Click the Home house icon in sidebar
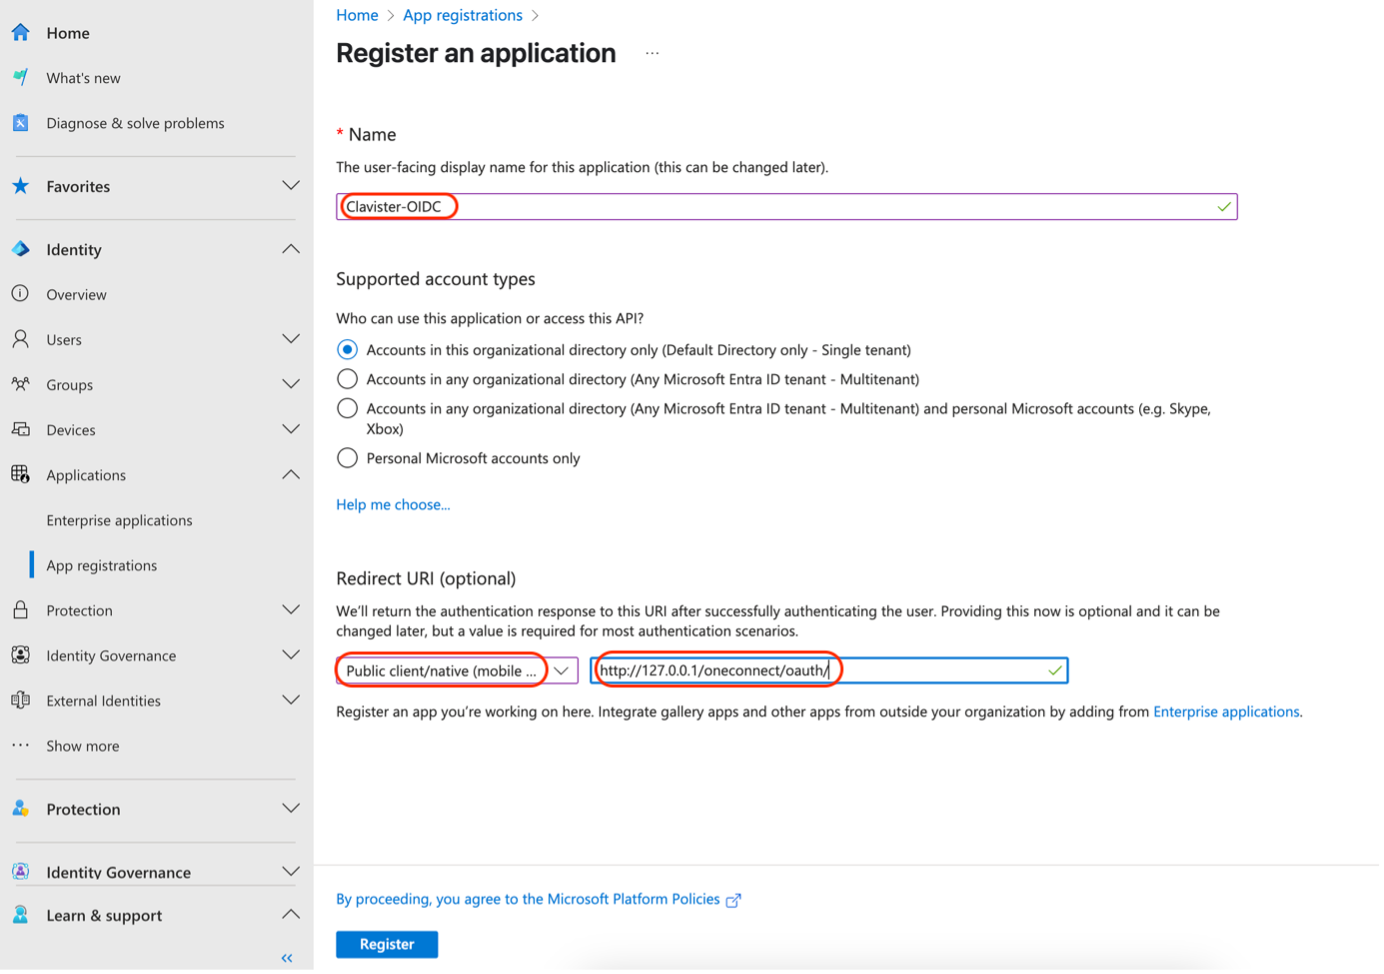The image size is (1384, 974). point(20,33)
